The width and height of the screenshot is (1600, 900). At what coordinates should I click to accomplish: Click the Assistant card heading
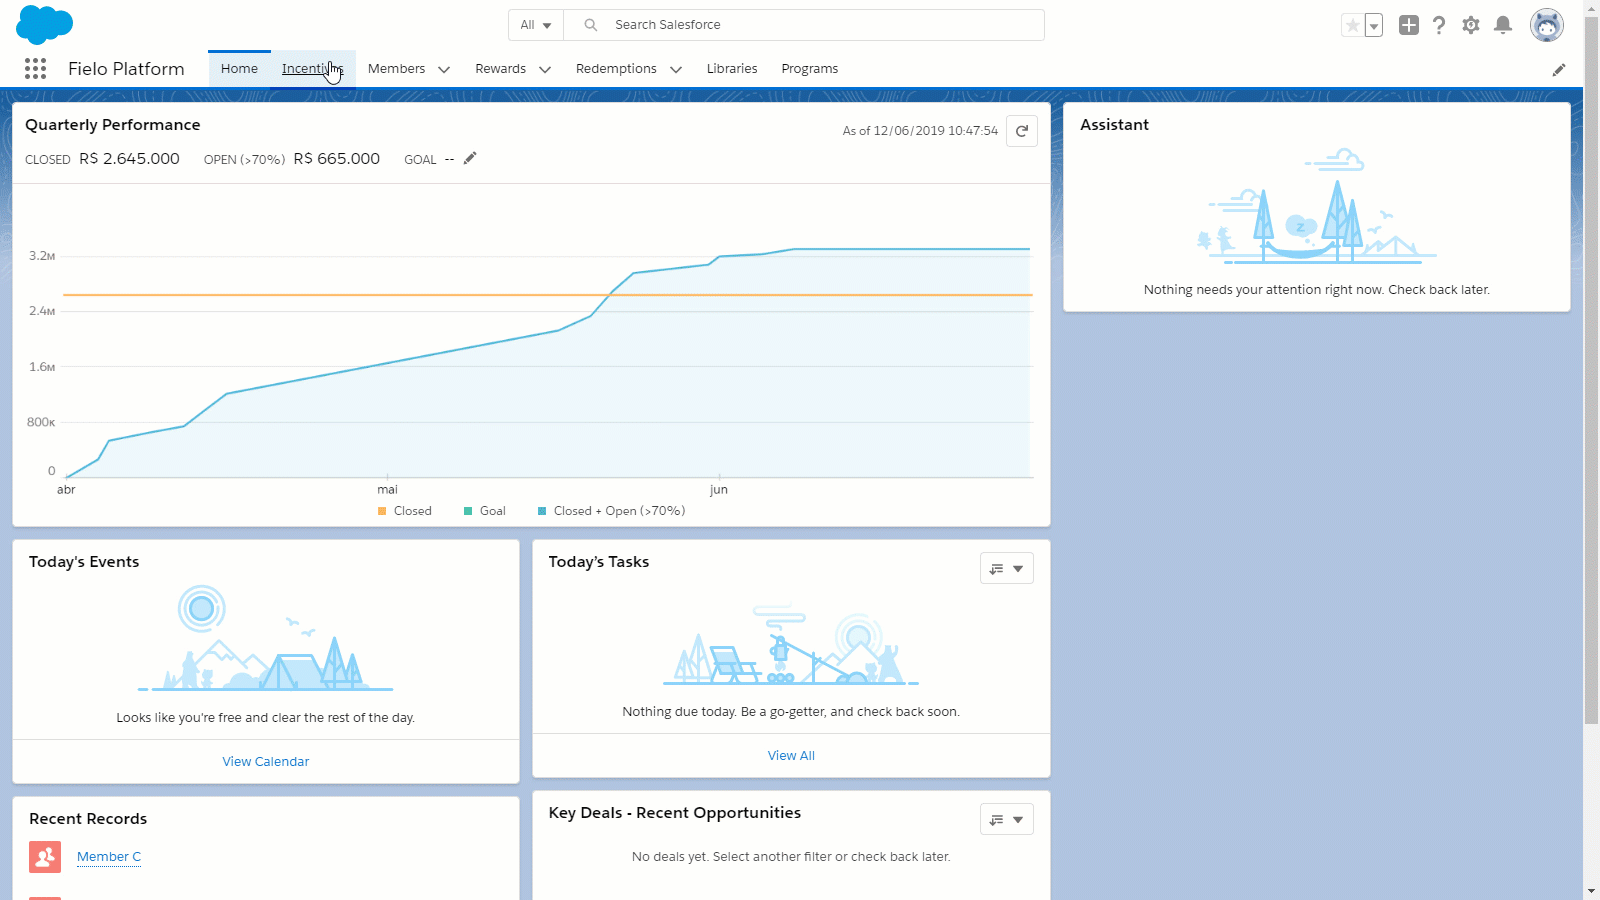pos(1114,125)
